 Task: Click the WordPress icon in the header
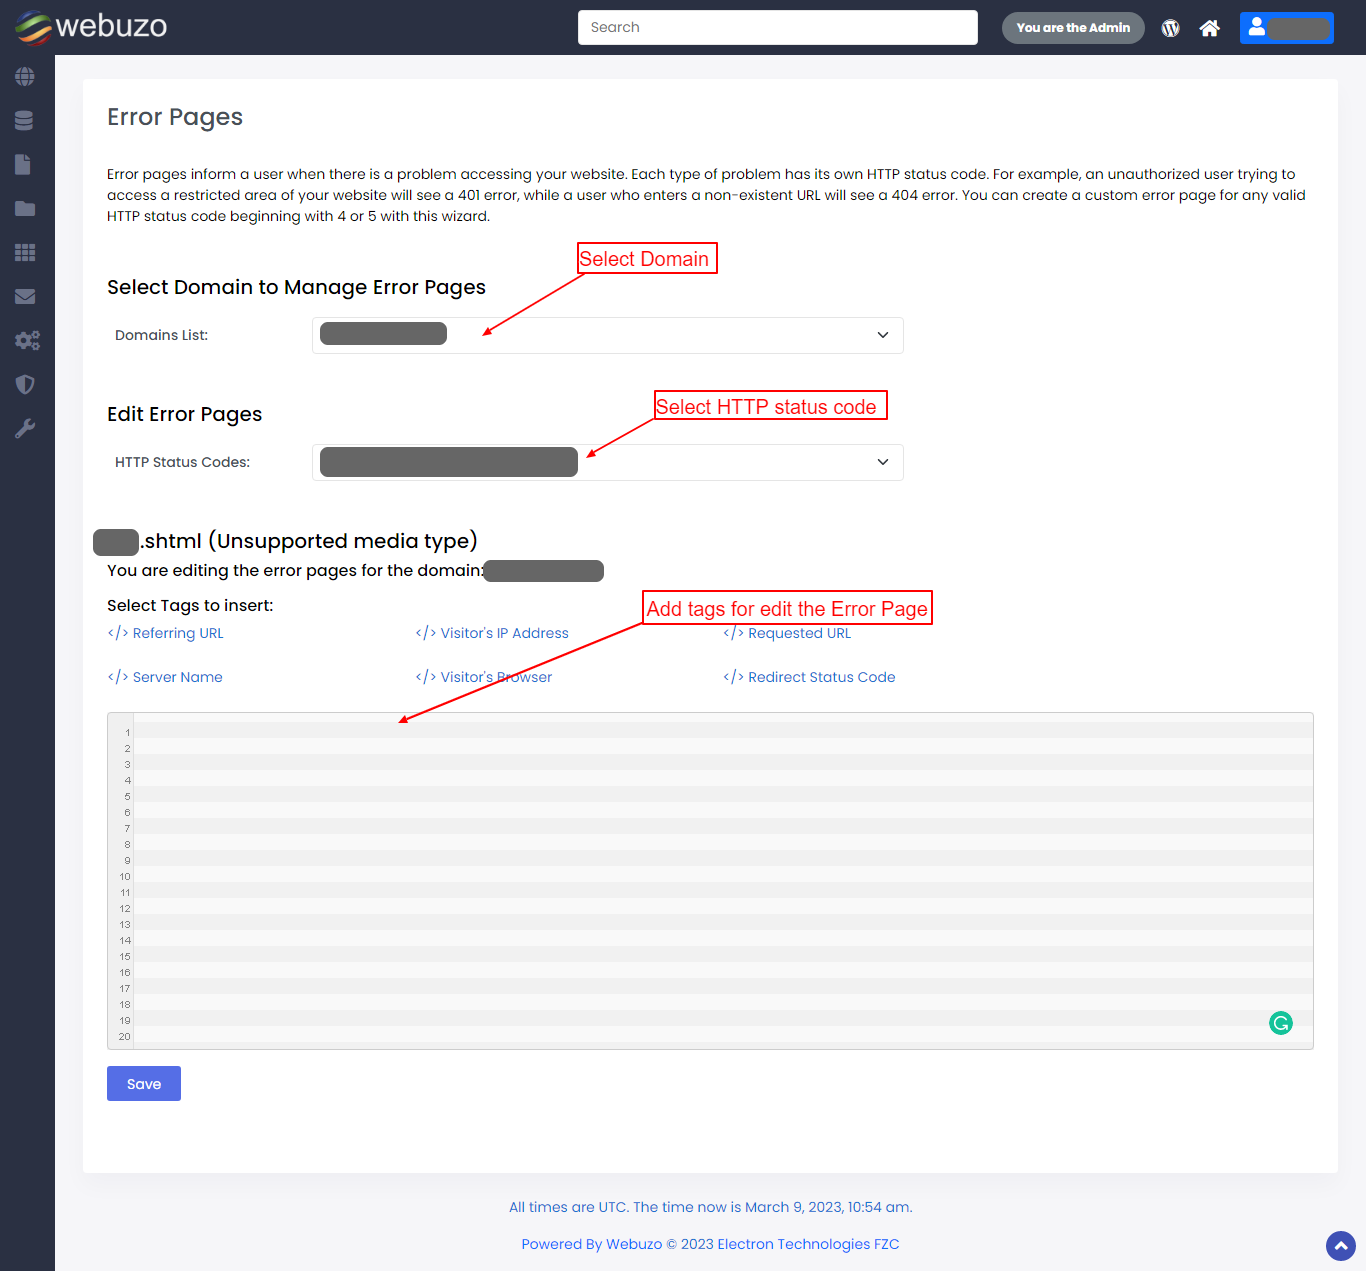1170,28
